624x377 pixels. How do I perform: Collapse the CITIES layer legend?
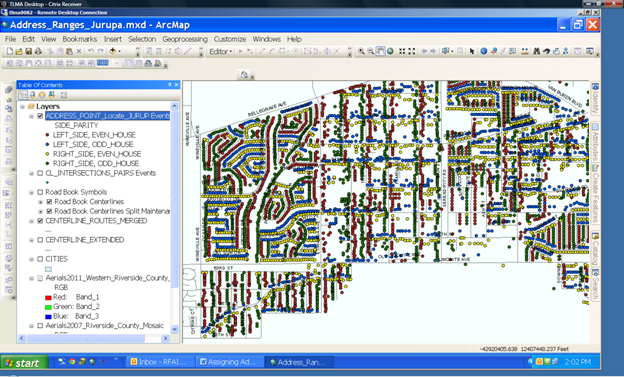tap(31, 259)
